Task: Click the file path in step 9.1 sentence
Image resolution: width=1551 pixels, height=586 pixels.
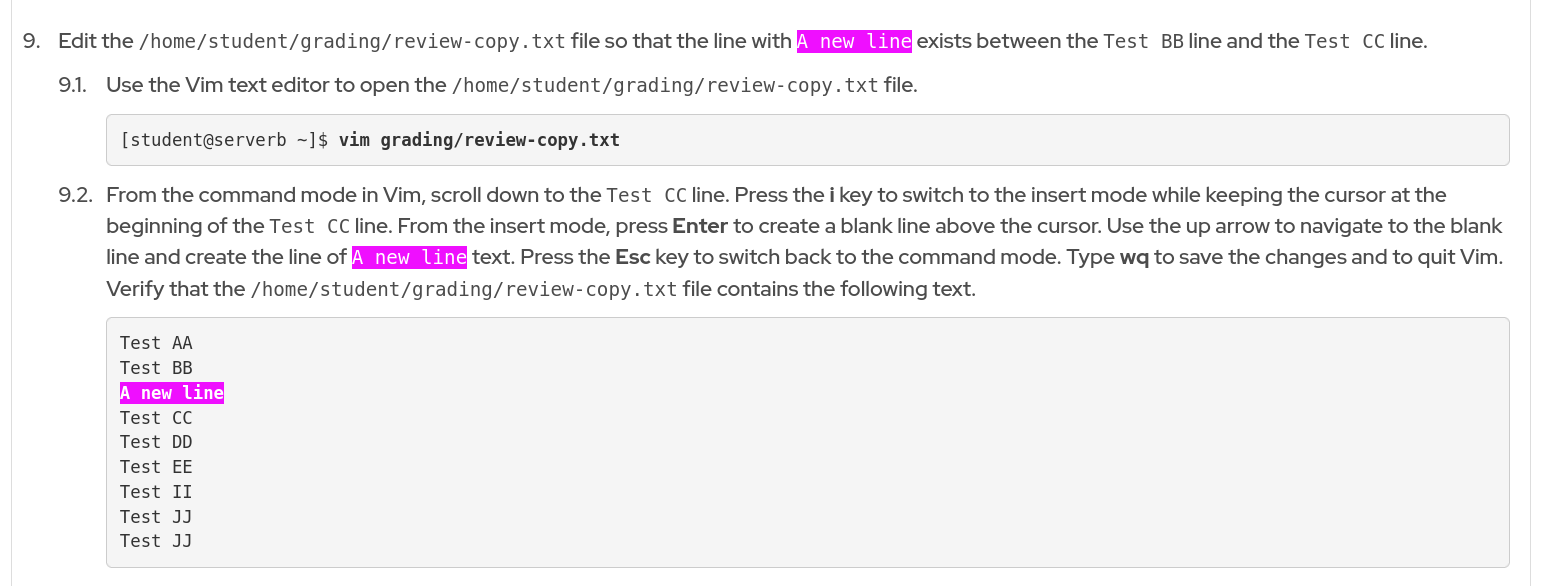Action: coord(665,86)
